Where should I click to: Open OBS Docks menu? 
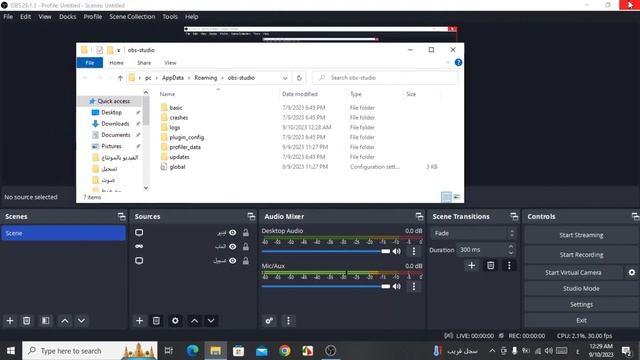[67, 17]
